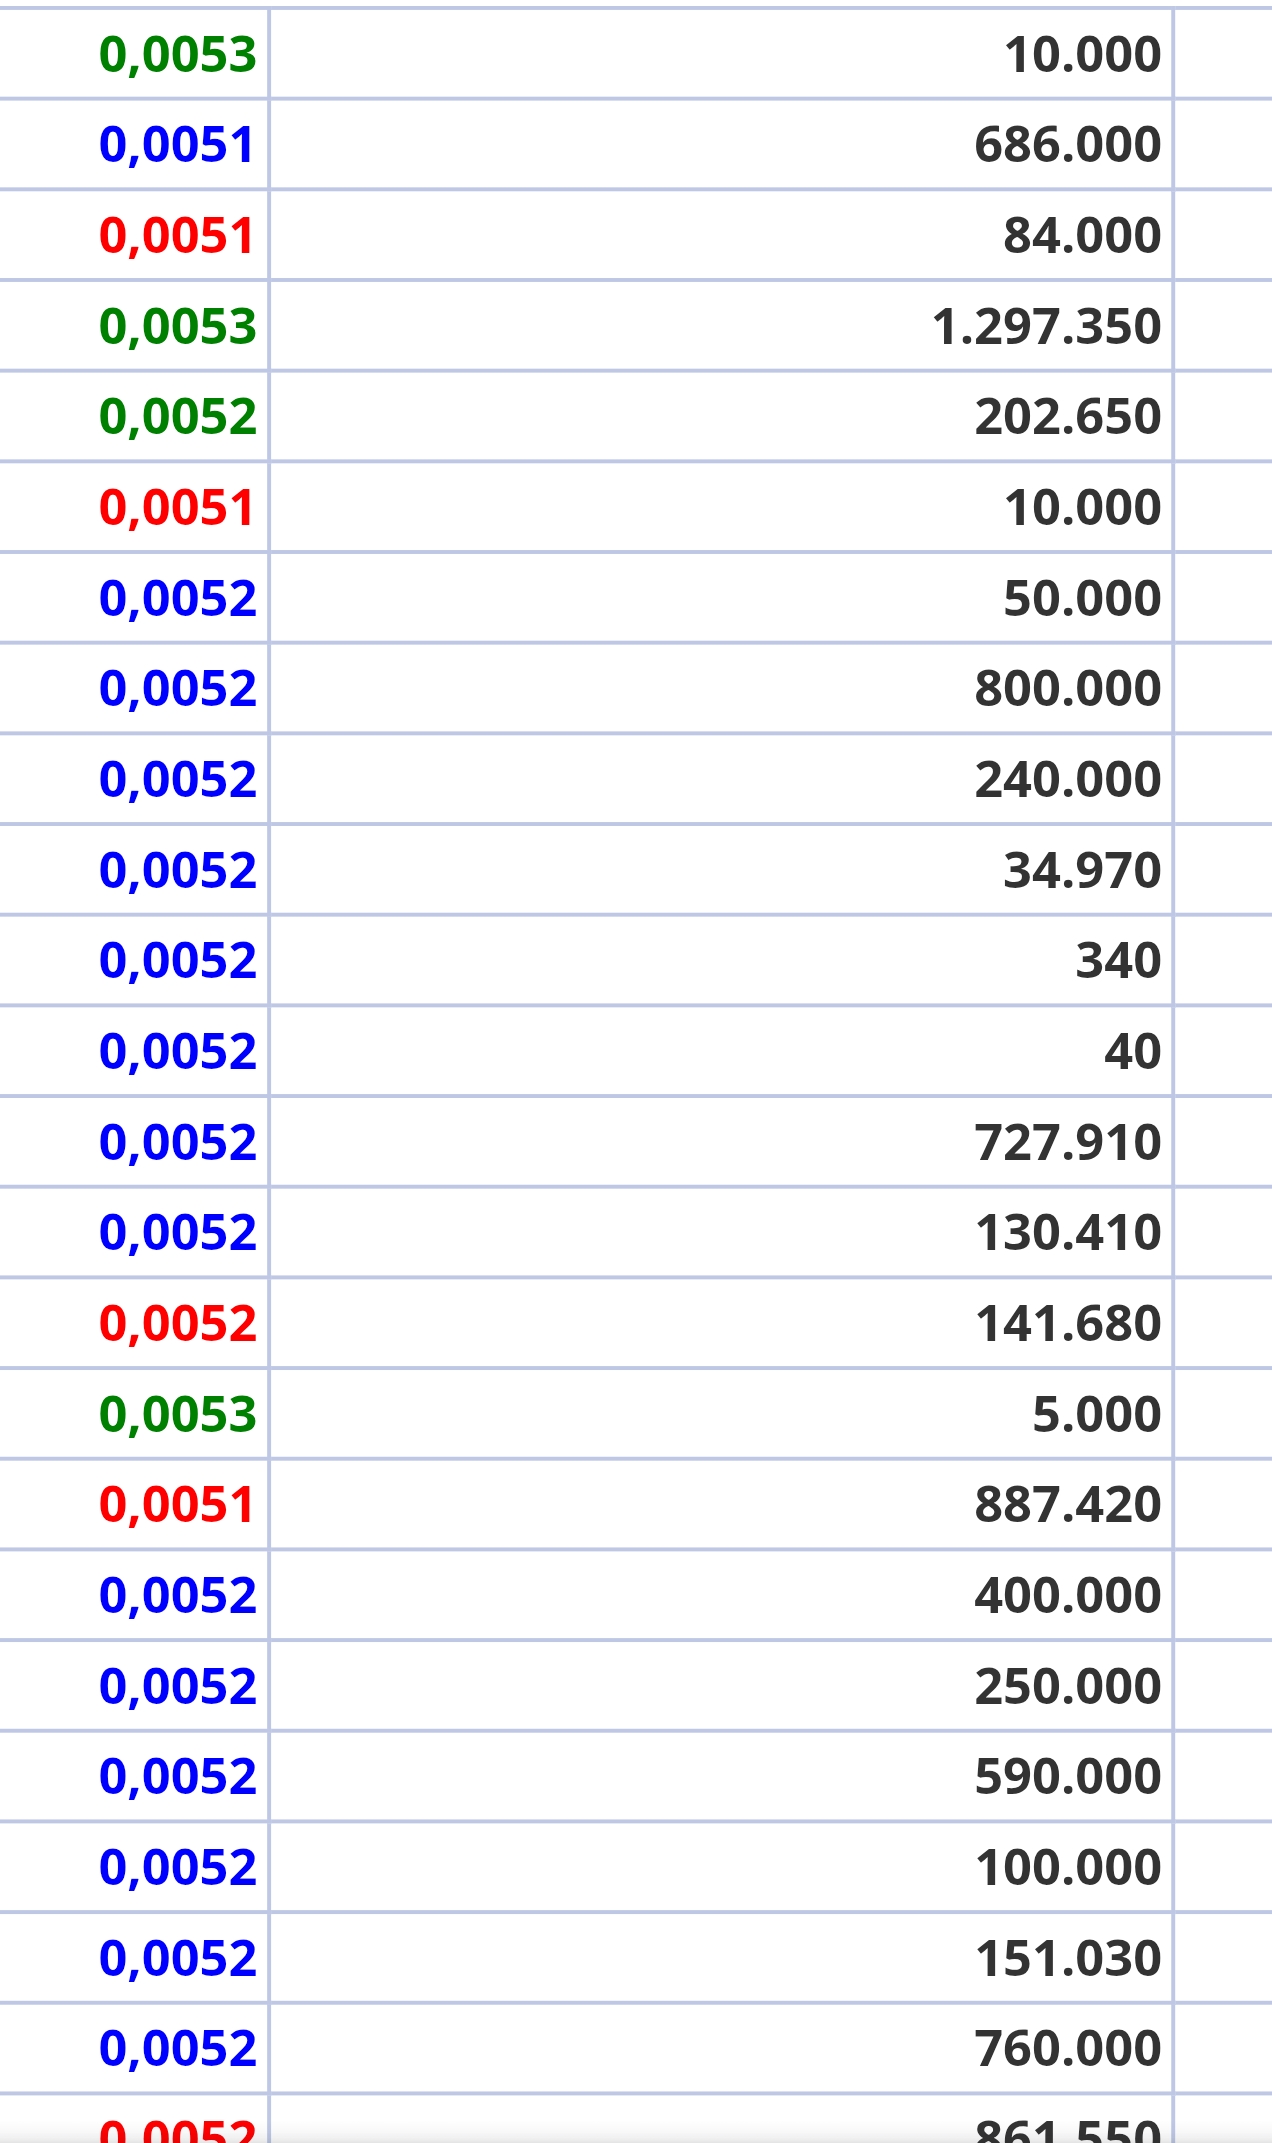Click the 686.000 volume cell

tap(1067, 145)
